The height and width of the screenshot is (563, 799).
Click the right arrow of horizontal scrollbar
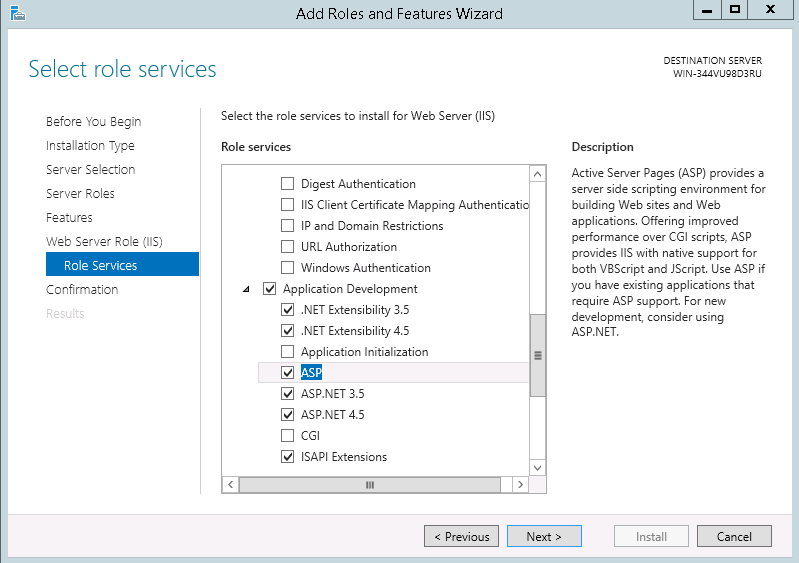coord(520,485)
